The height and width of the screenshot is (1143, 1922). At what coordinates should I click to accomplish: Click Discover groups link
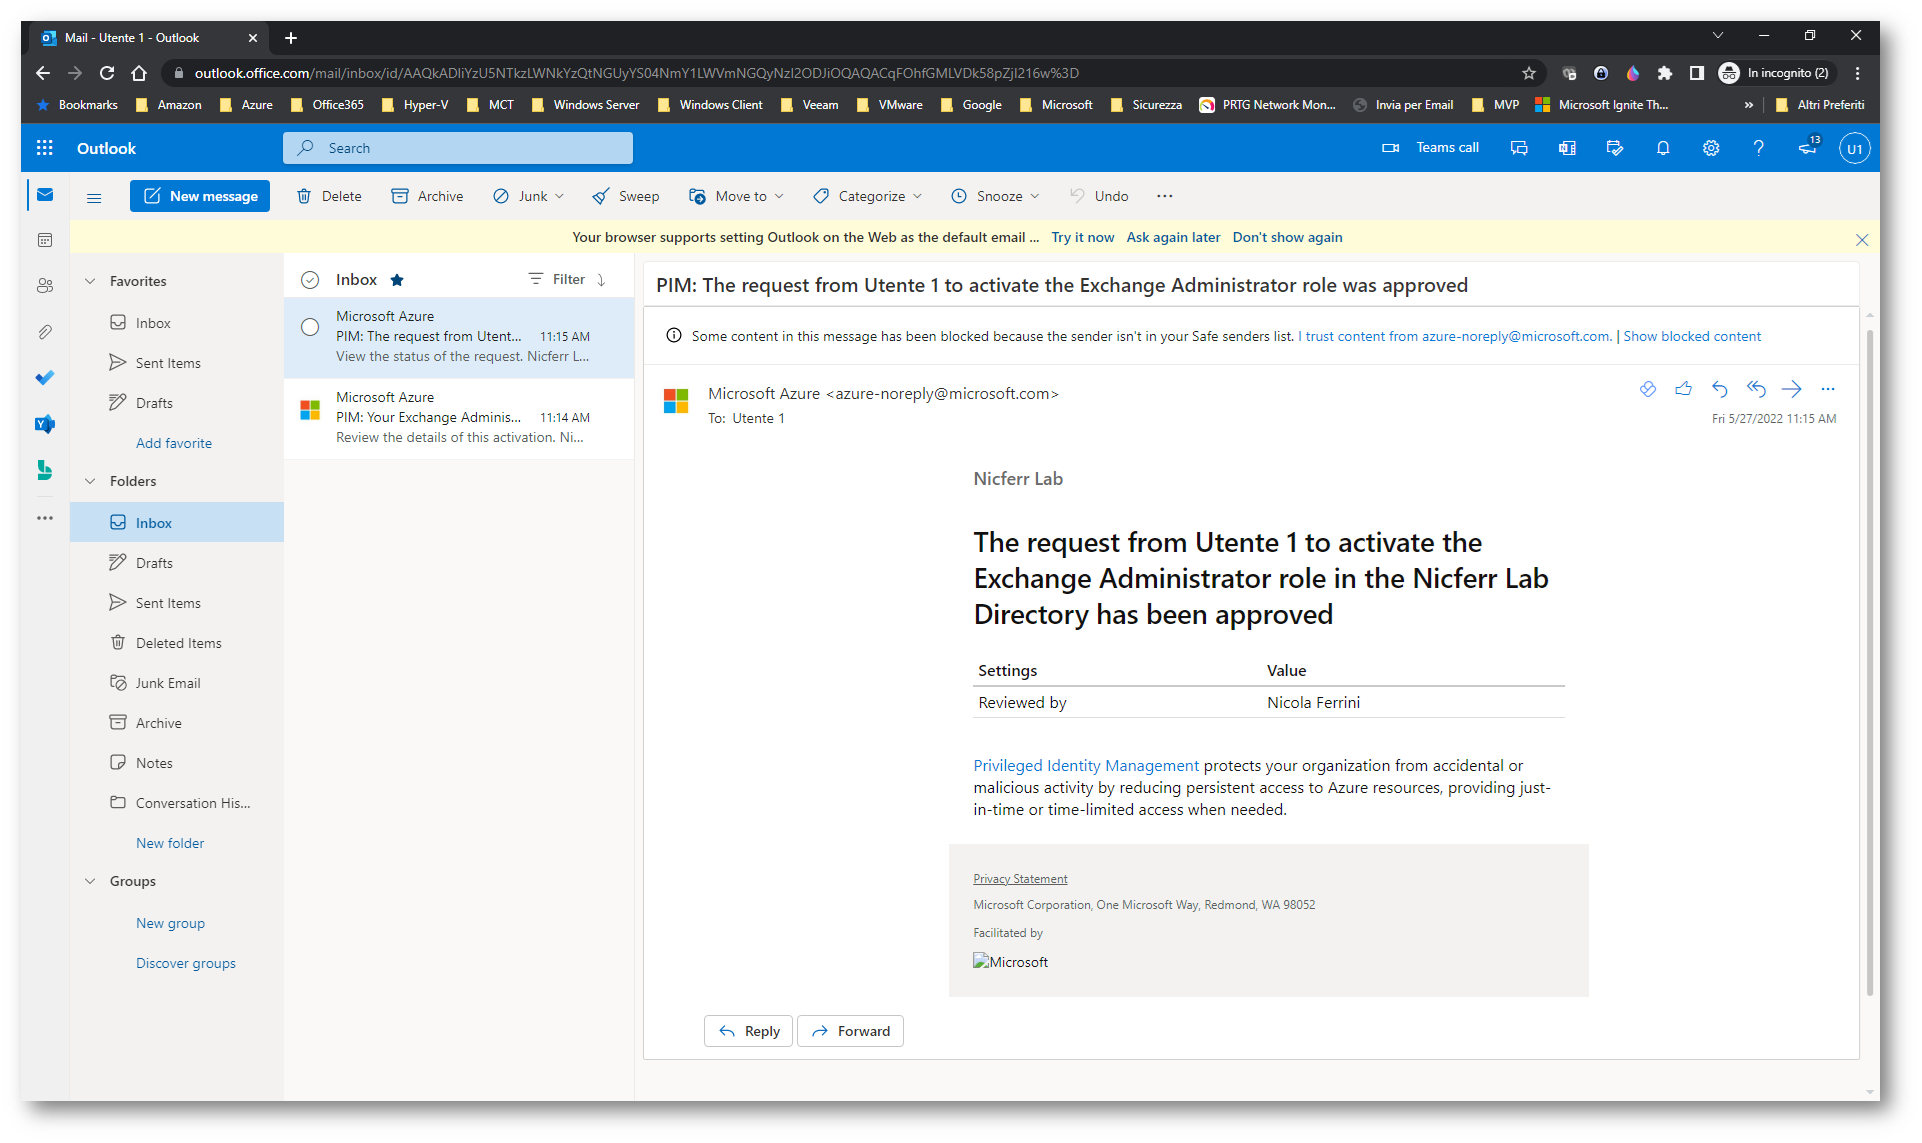tap(186, 963)
